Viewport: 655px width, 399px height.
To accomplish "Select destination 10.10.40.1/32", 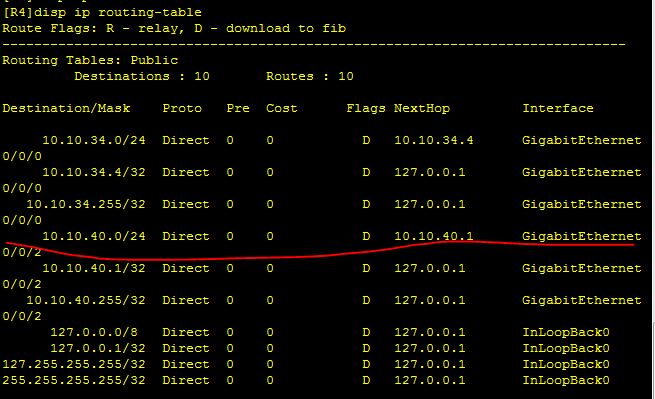I will tap(94, 269).
